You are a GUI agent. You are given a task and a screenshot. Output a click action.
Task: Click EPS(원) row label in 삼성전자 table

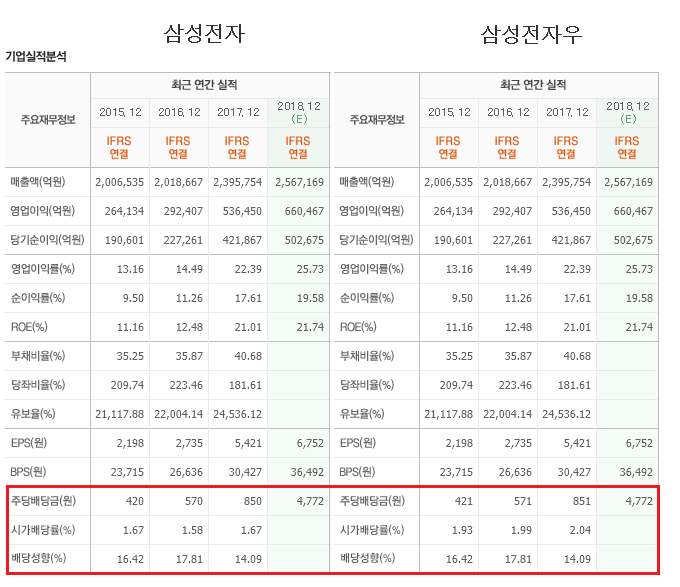29,443
